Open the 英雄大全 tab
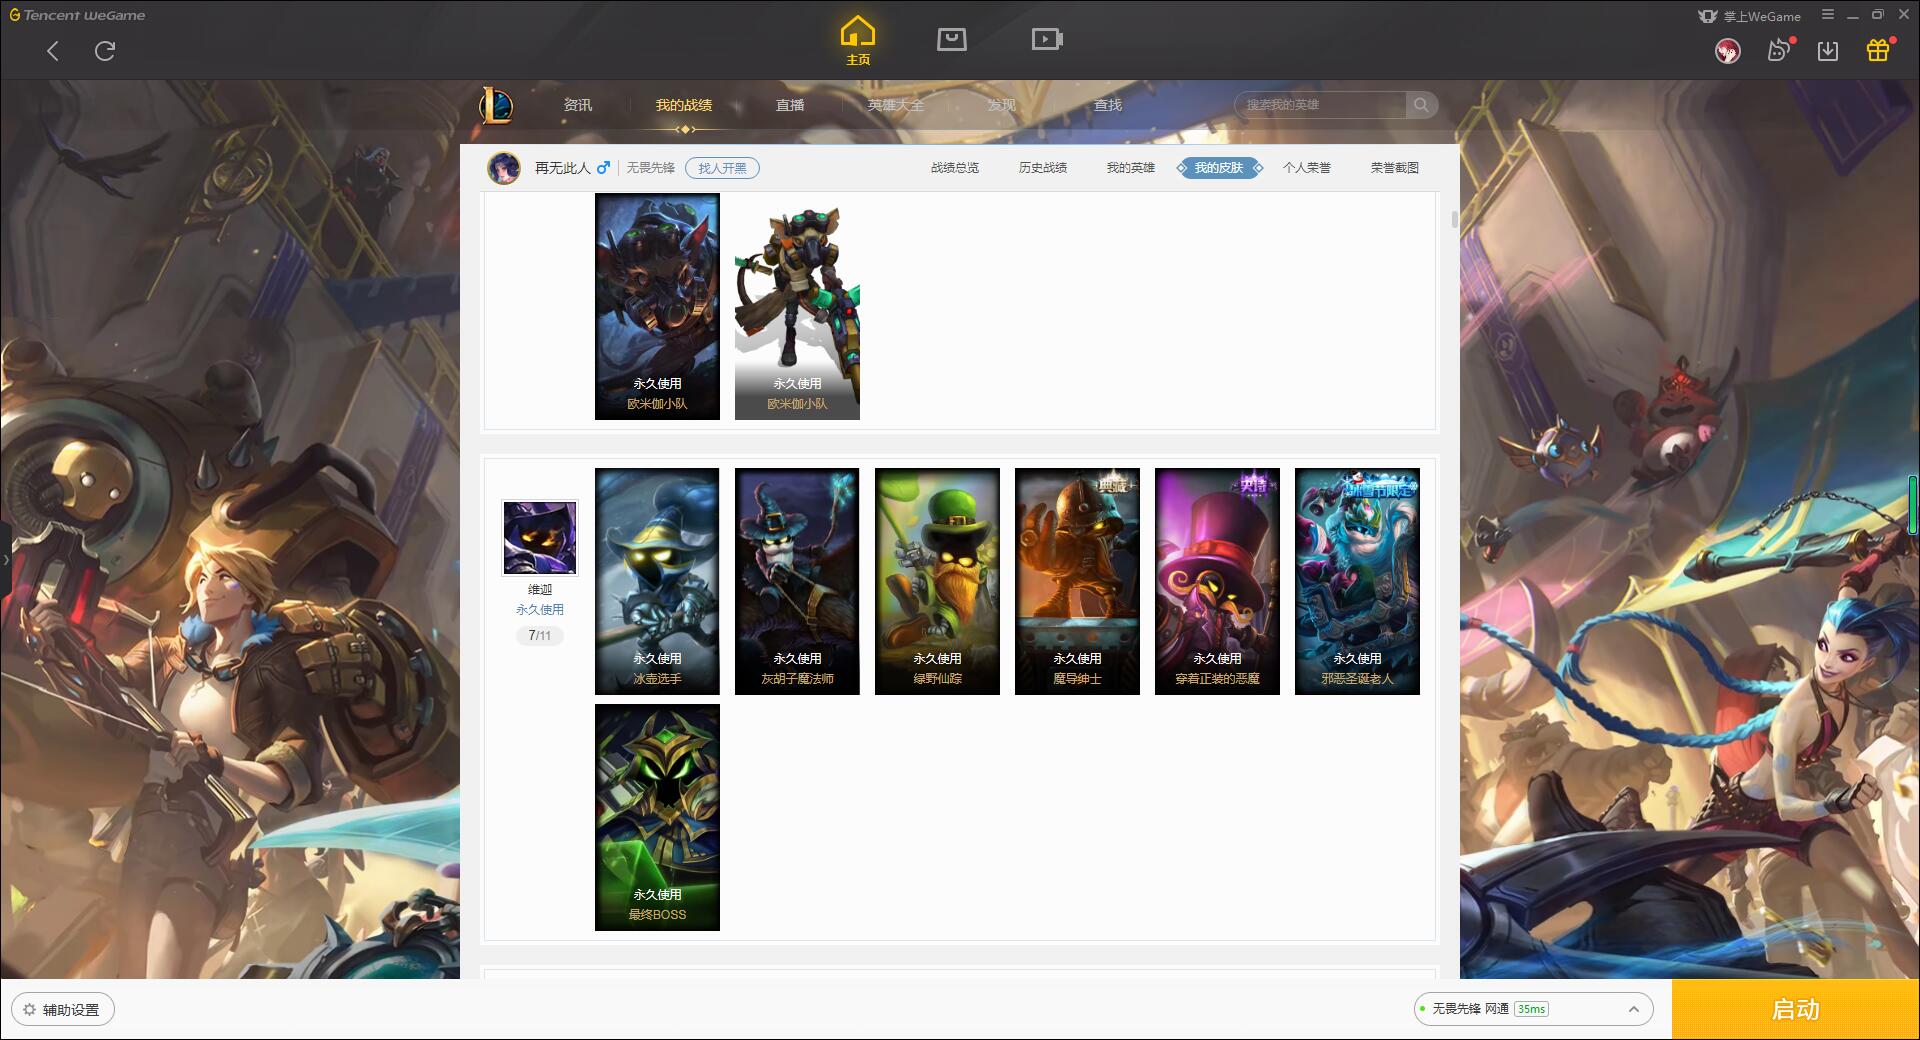 click(896, 105)
